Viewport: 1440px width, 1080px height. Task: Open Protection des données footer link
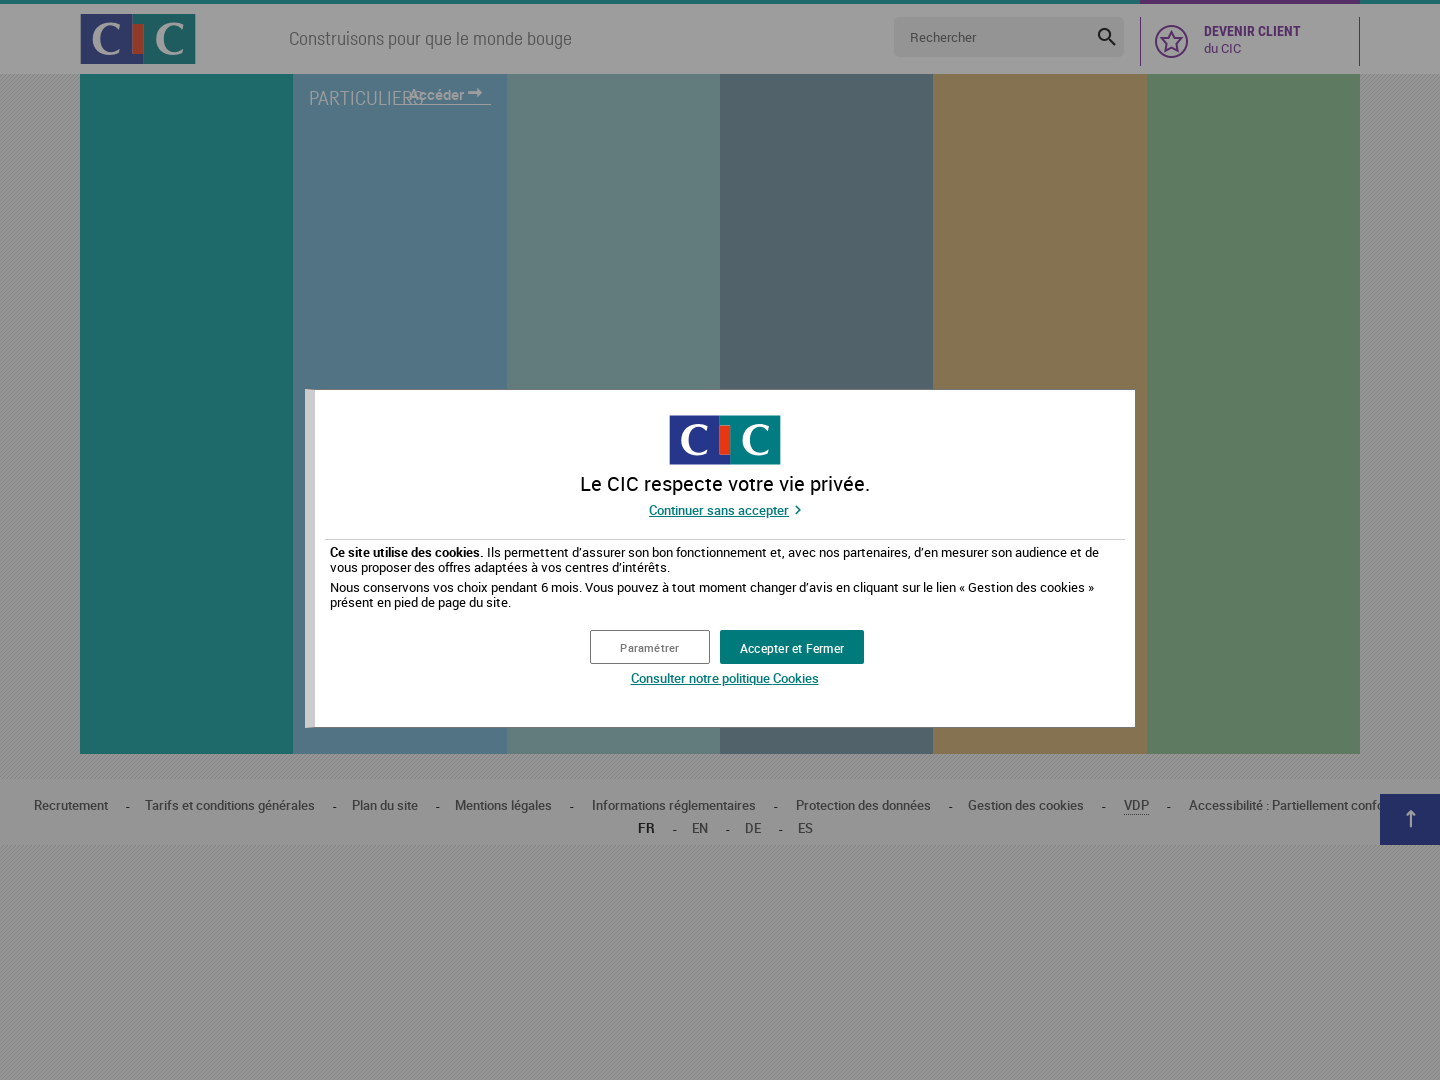[863, 805]
